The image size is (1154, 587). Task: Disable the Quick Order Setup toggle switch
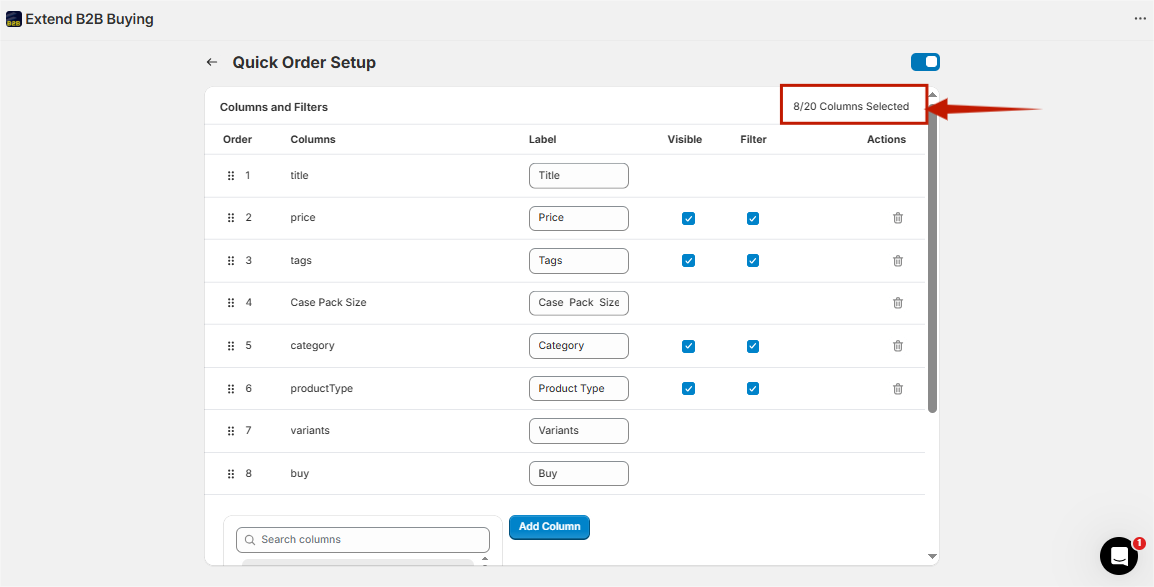[925, 63]
